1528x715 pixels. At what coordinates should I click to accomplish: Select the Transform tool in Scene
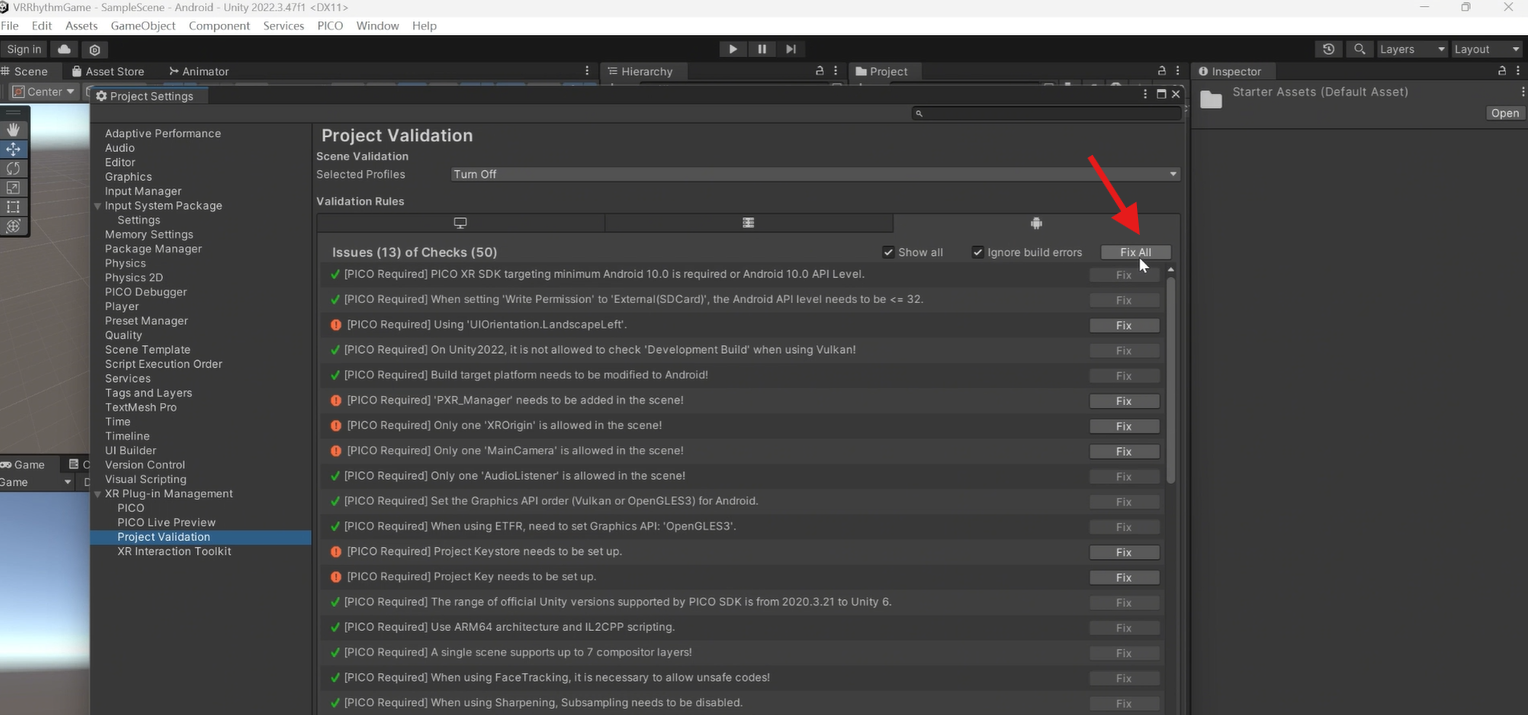point(13,226)
